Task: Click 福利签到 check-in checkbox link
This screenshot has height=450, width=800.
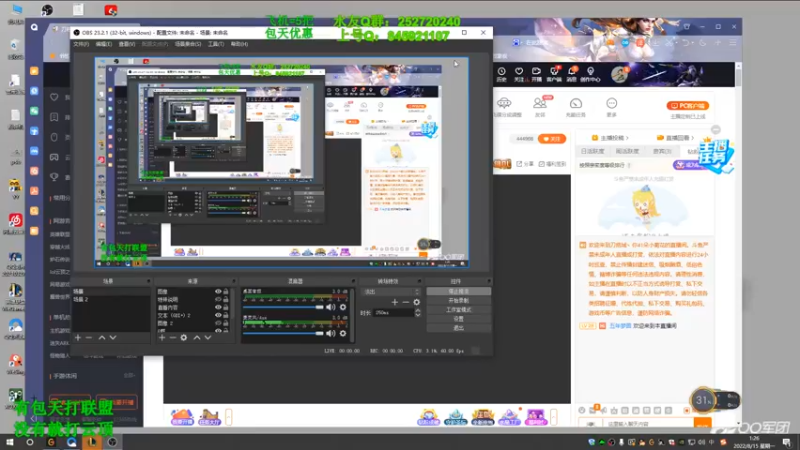Action: pyautogui.click(x=552, y=164)
